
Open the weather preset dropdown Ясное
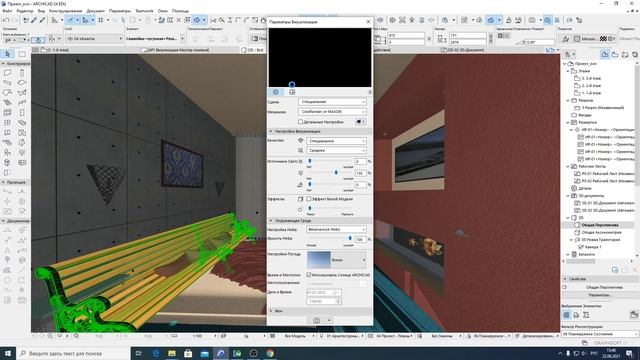336,260
